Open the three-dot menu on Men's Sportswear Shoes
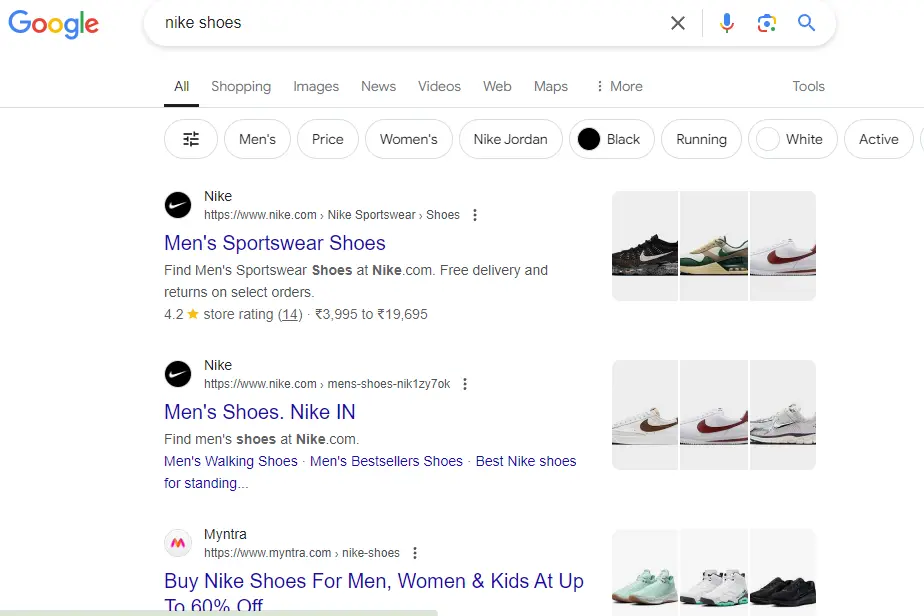Viewport: 924px width, 616px height. 474,214
